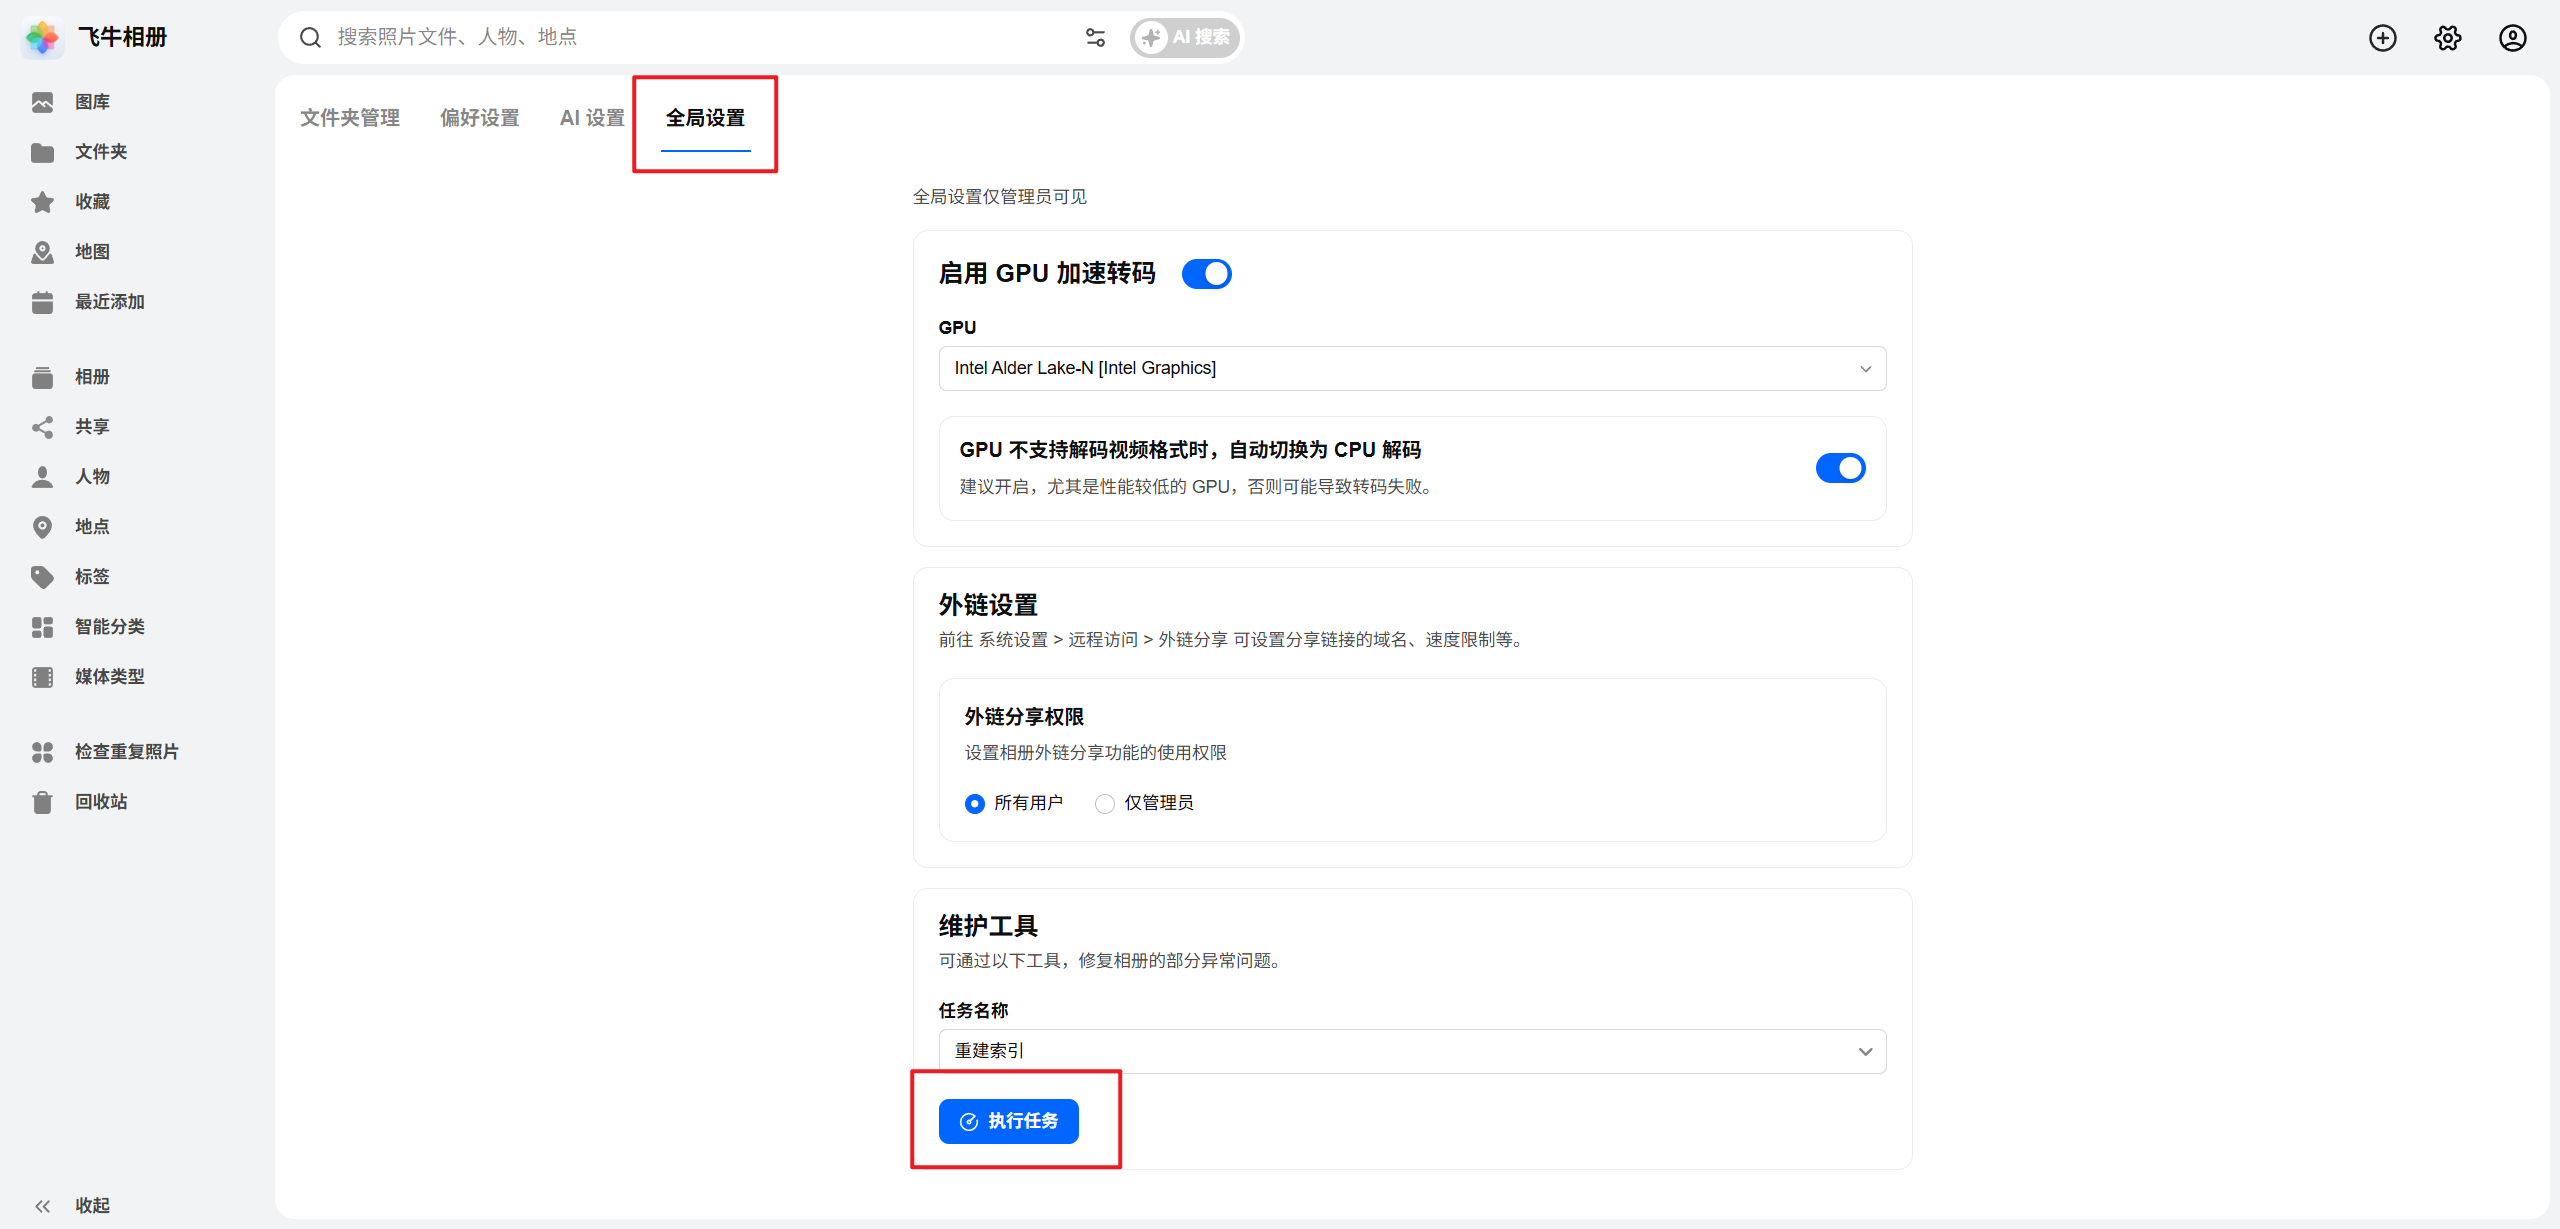Open 地图 map in sidebar
The height and width of the screenshot is (1229, 2560).
point(91,252)
